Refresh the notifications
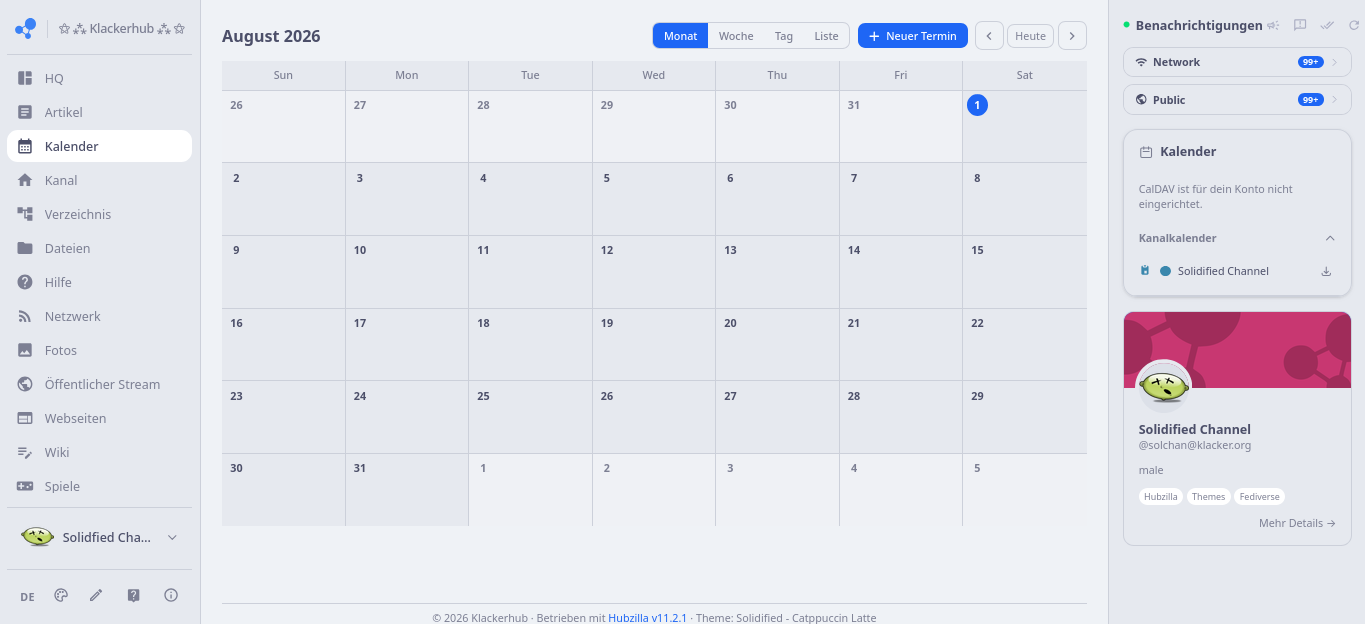This screenshot has height=624, width=1365. tap(1354, 25)
